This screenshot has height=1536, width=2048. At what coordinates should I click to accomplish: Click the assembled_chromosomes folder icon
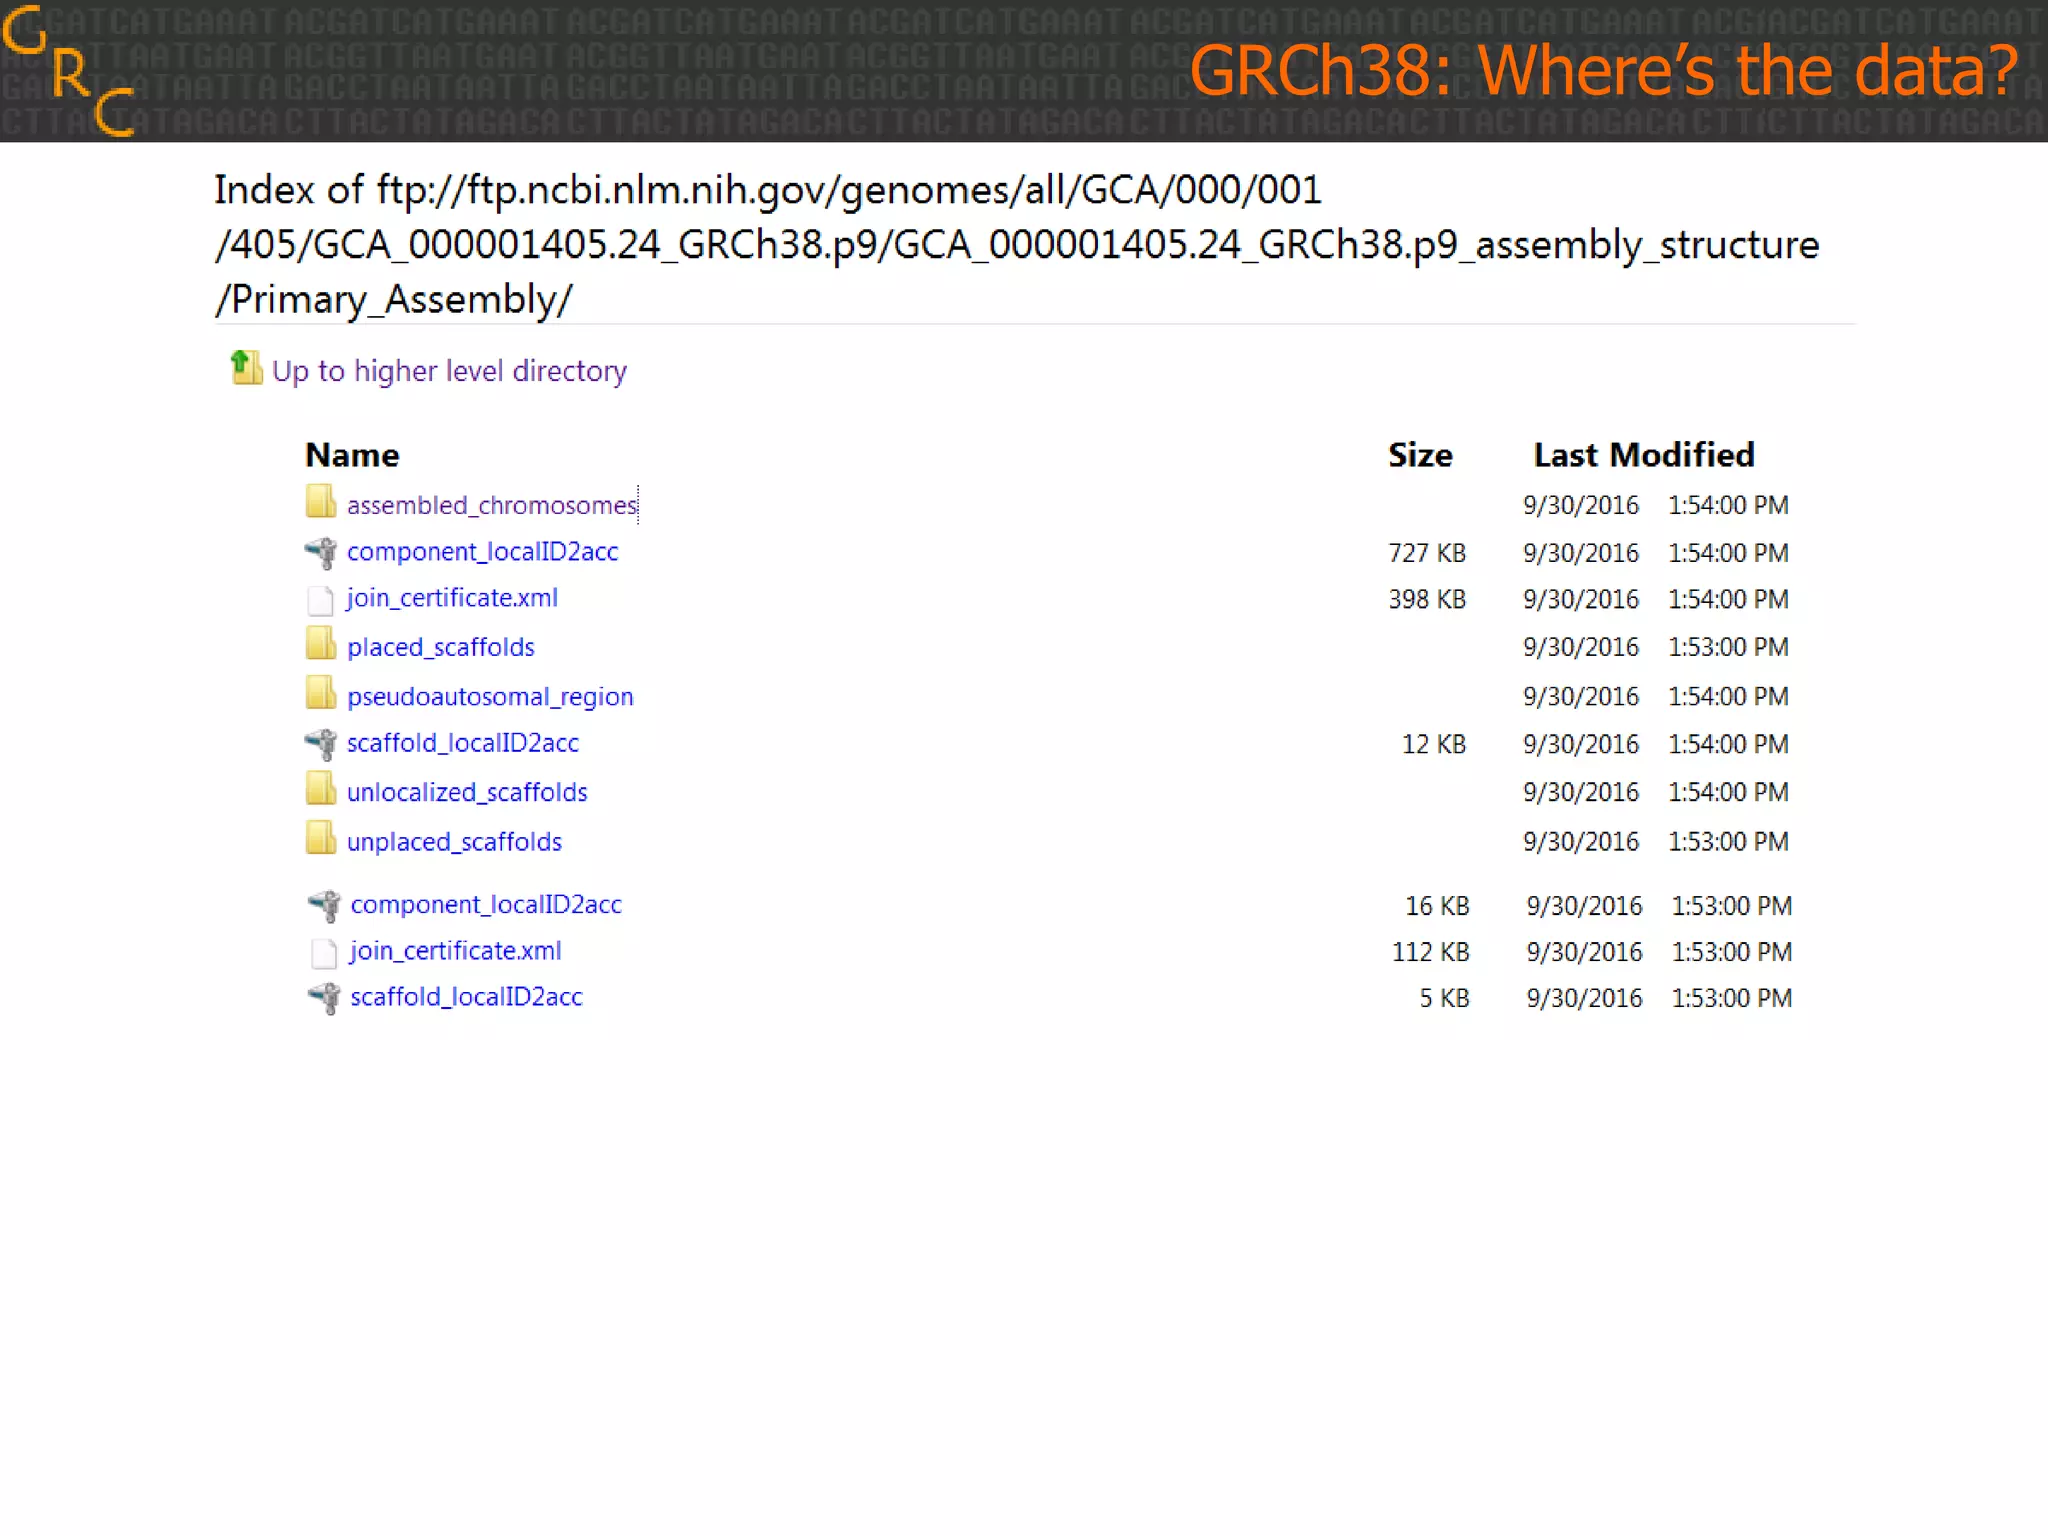coord(320,501)
